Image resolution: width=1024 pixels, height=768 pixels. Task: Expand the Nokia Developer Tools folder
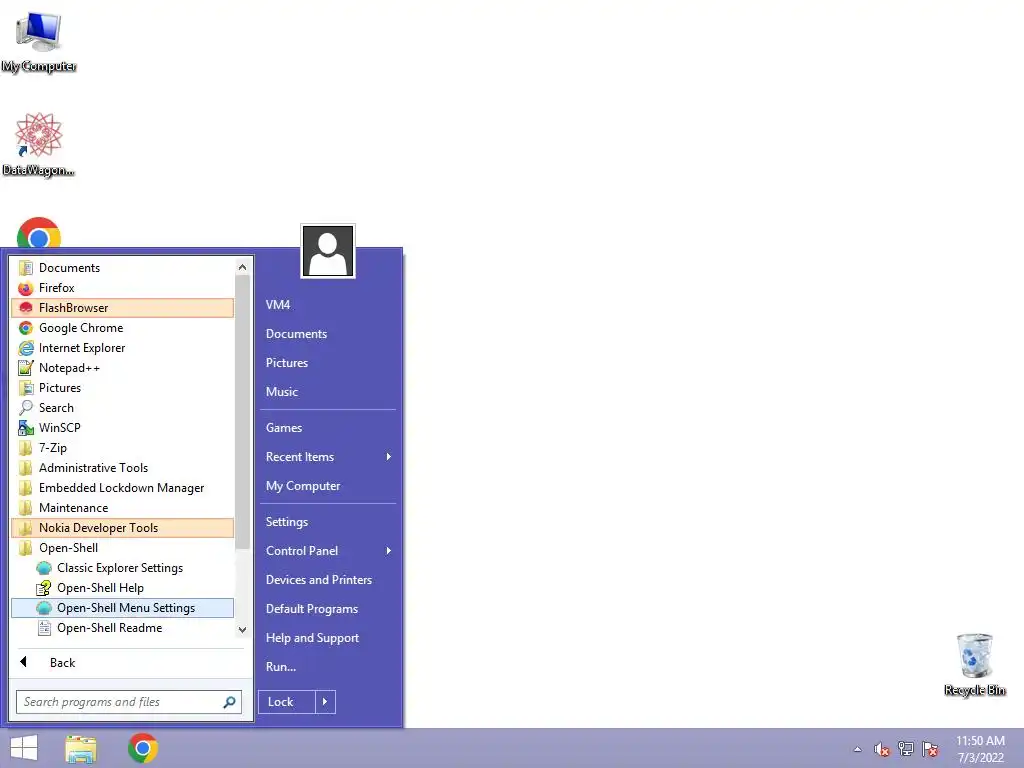122,528
